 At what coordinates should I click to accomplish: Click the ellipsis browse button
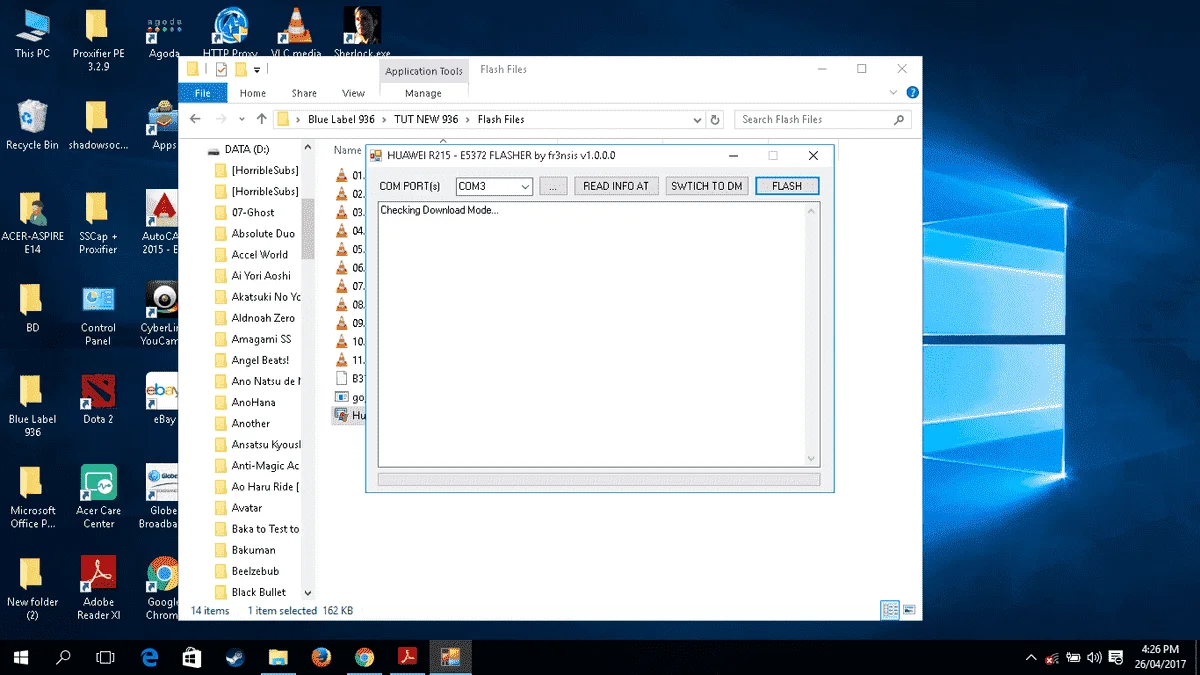coord(553,186)
